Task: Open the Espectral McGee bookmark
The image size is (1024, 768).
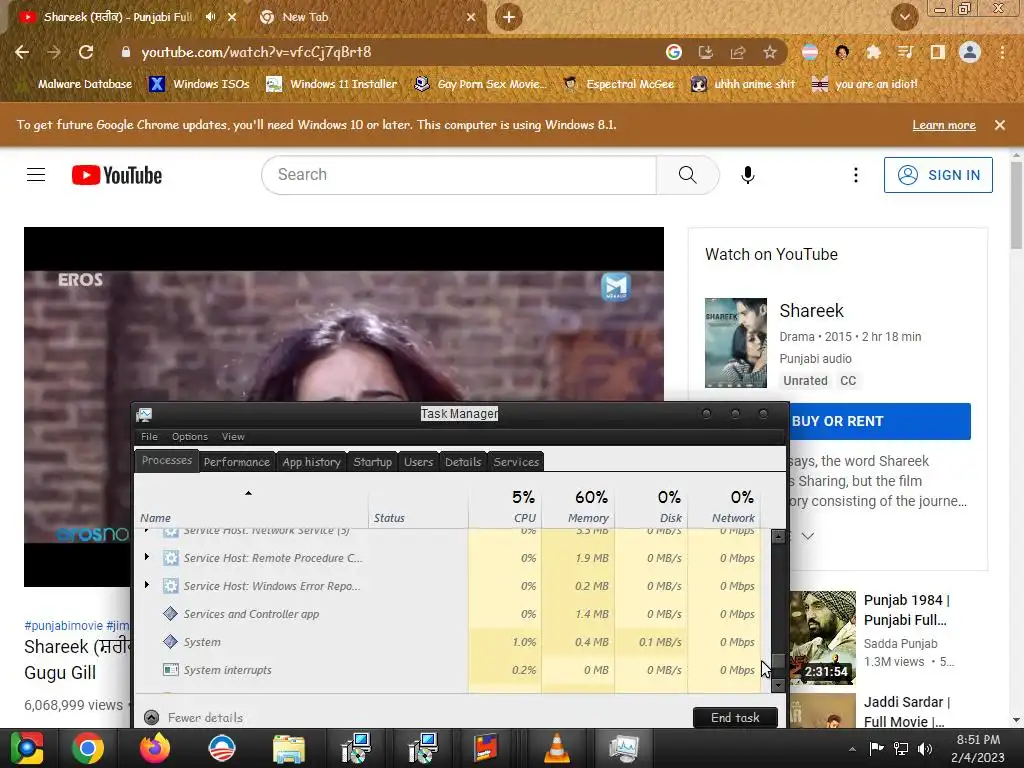Action: pyautogui.click(x=619, y=84)
